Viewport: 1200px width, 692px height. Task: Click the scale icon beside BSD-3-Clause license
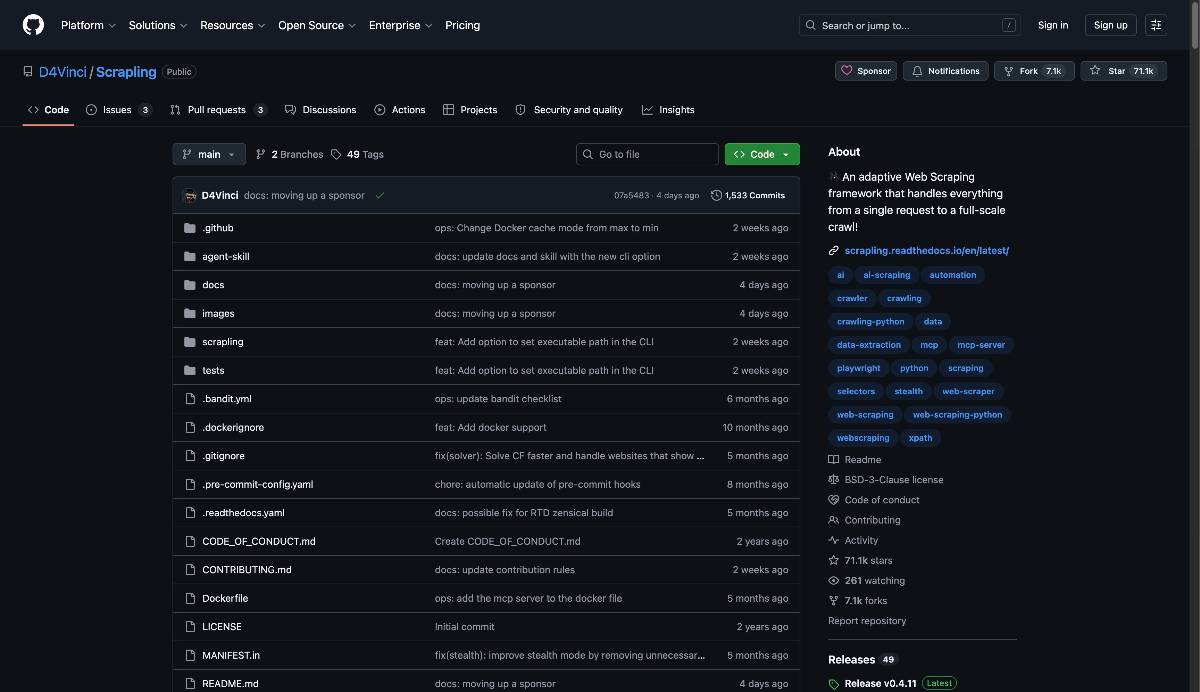pos(834,480)
